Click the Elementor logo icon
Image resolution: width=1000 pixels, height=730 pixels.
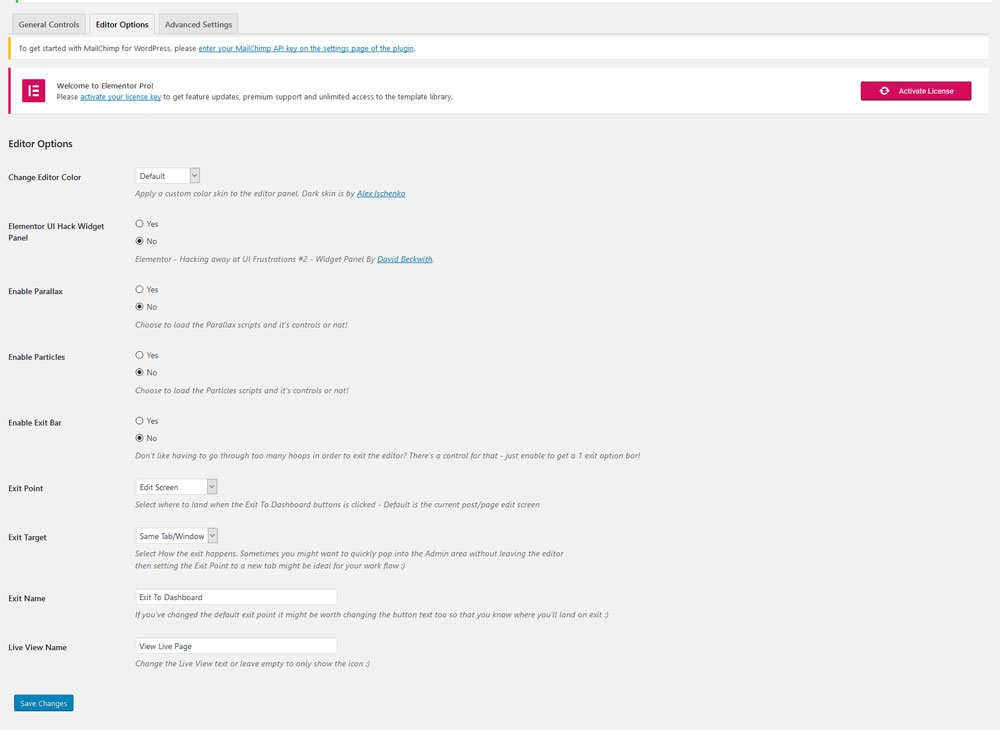tap(33, 91)
